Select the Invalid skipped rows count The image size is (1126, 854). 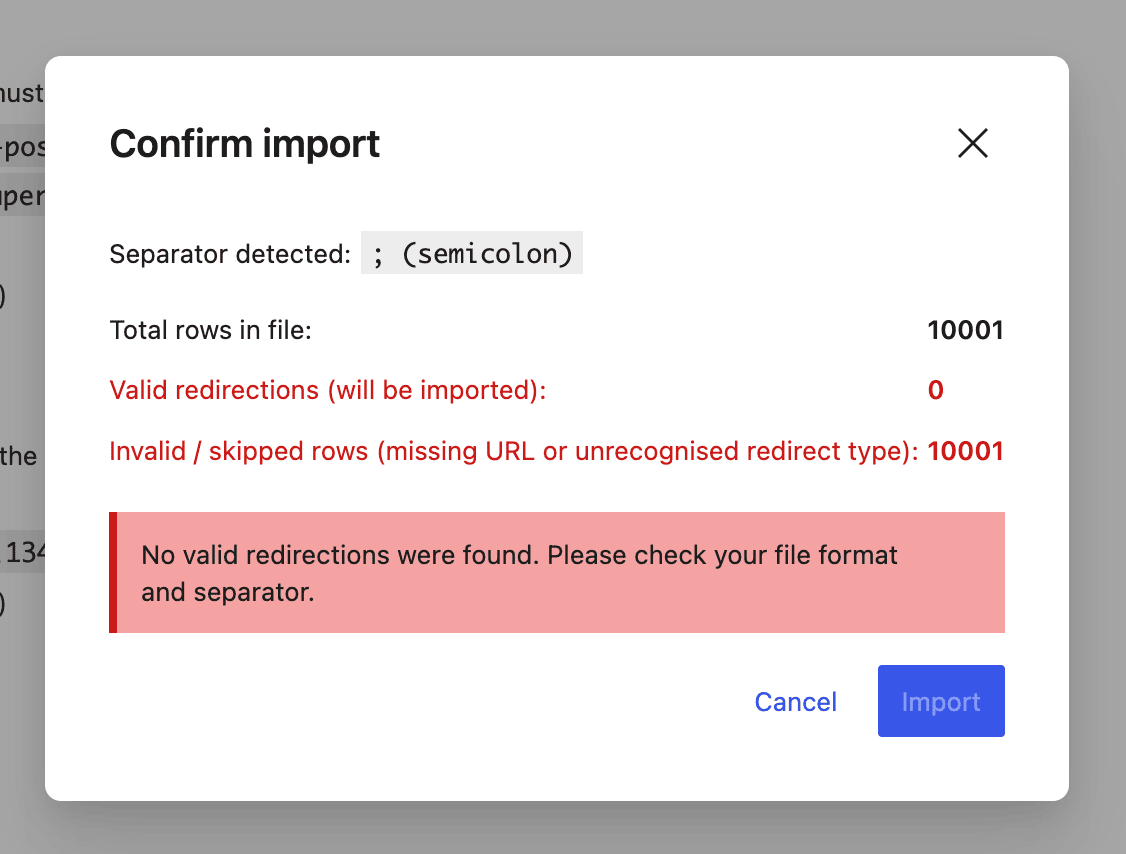point(966,451)
